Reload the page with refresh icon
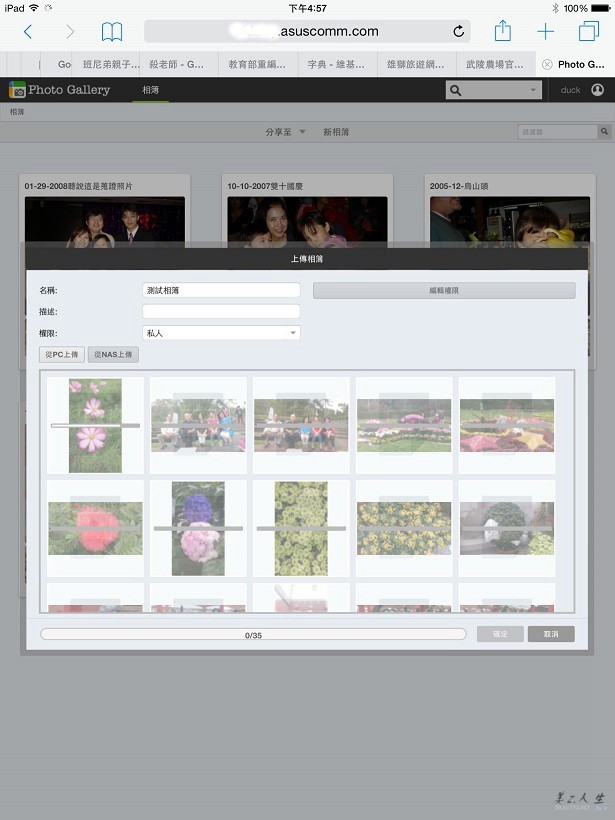Image resolution: width=615 pixels, height=820 pixels. [x=459, y=32]
